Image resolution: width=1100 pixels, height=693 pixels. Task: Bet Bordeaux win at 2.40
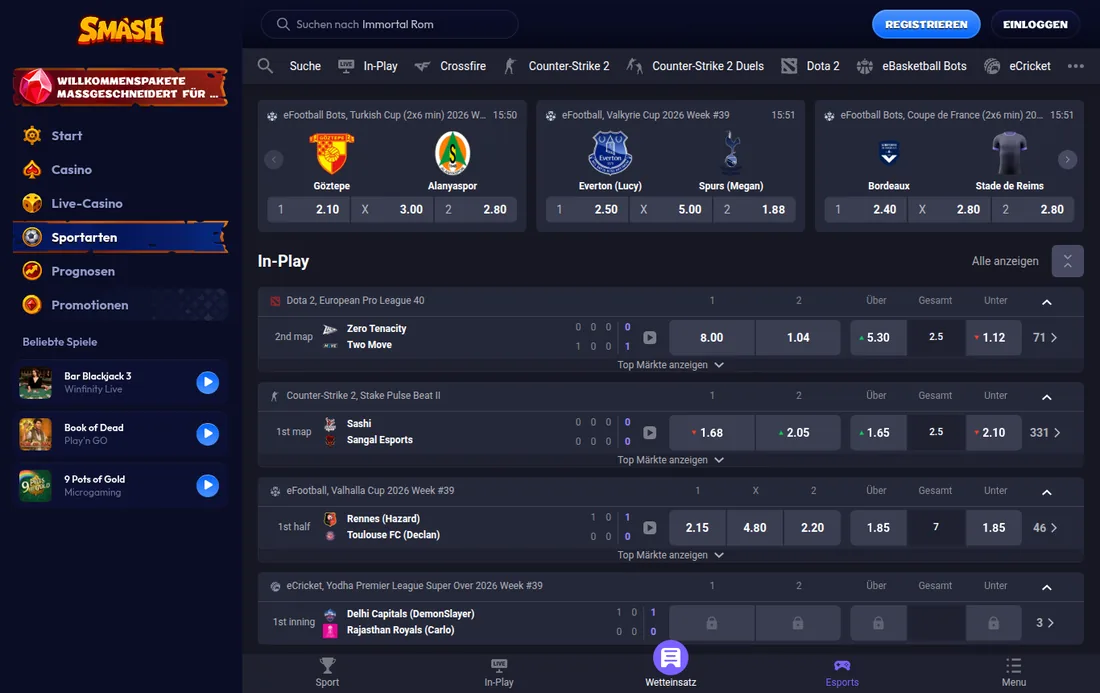click(x=866, y=209)
